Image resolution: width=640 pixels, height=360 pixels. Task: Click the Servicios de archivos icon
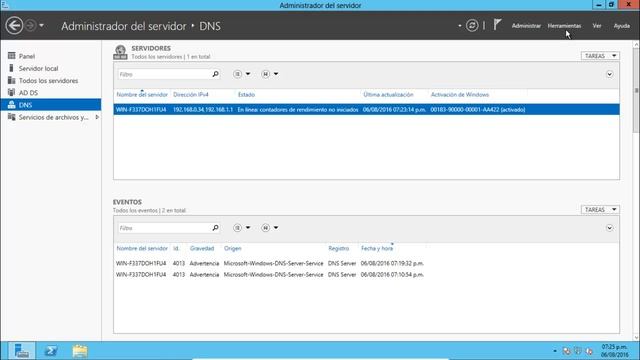[x=11, y=117]
